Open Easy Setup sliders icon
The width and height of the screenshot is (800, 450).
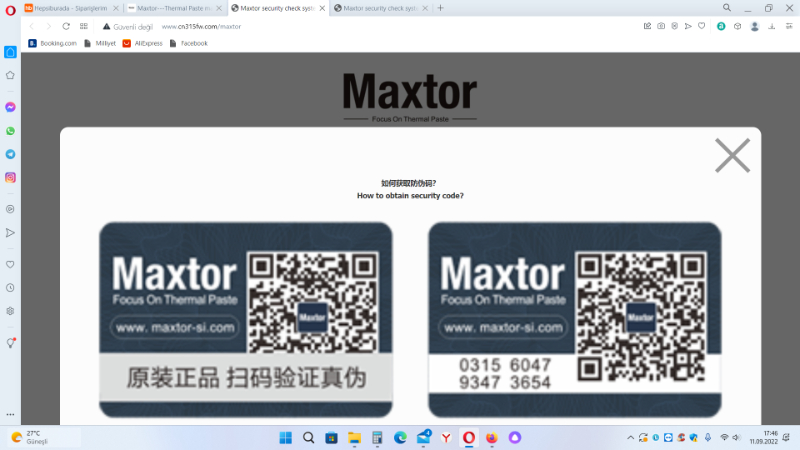tap(789, 26)
